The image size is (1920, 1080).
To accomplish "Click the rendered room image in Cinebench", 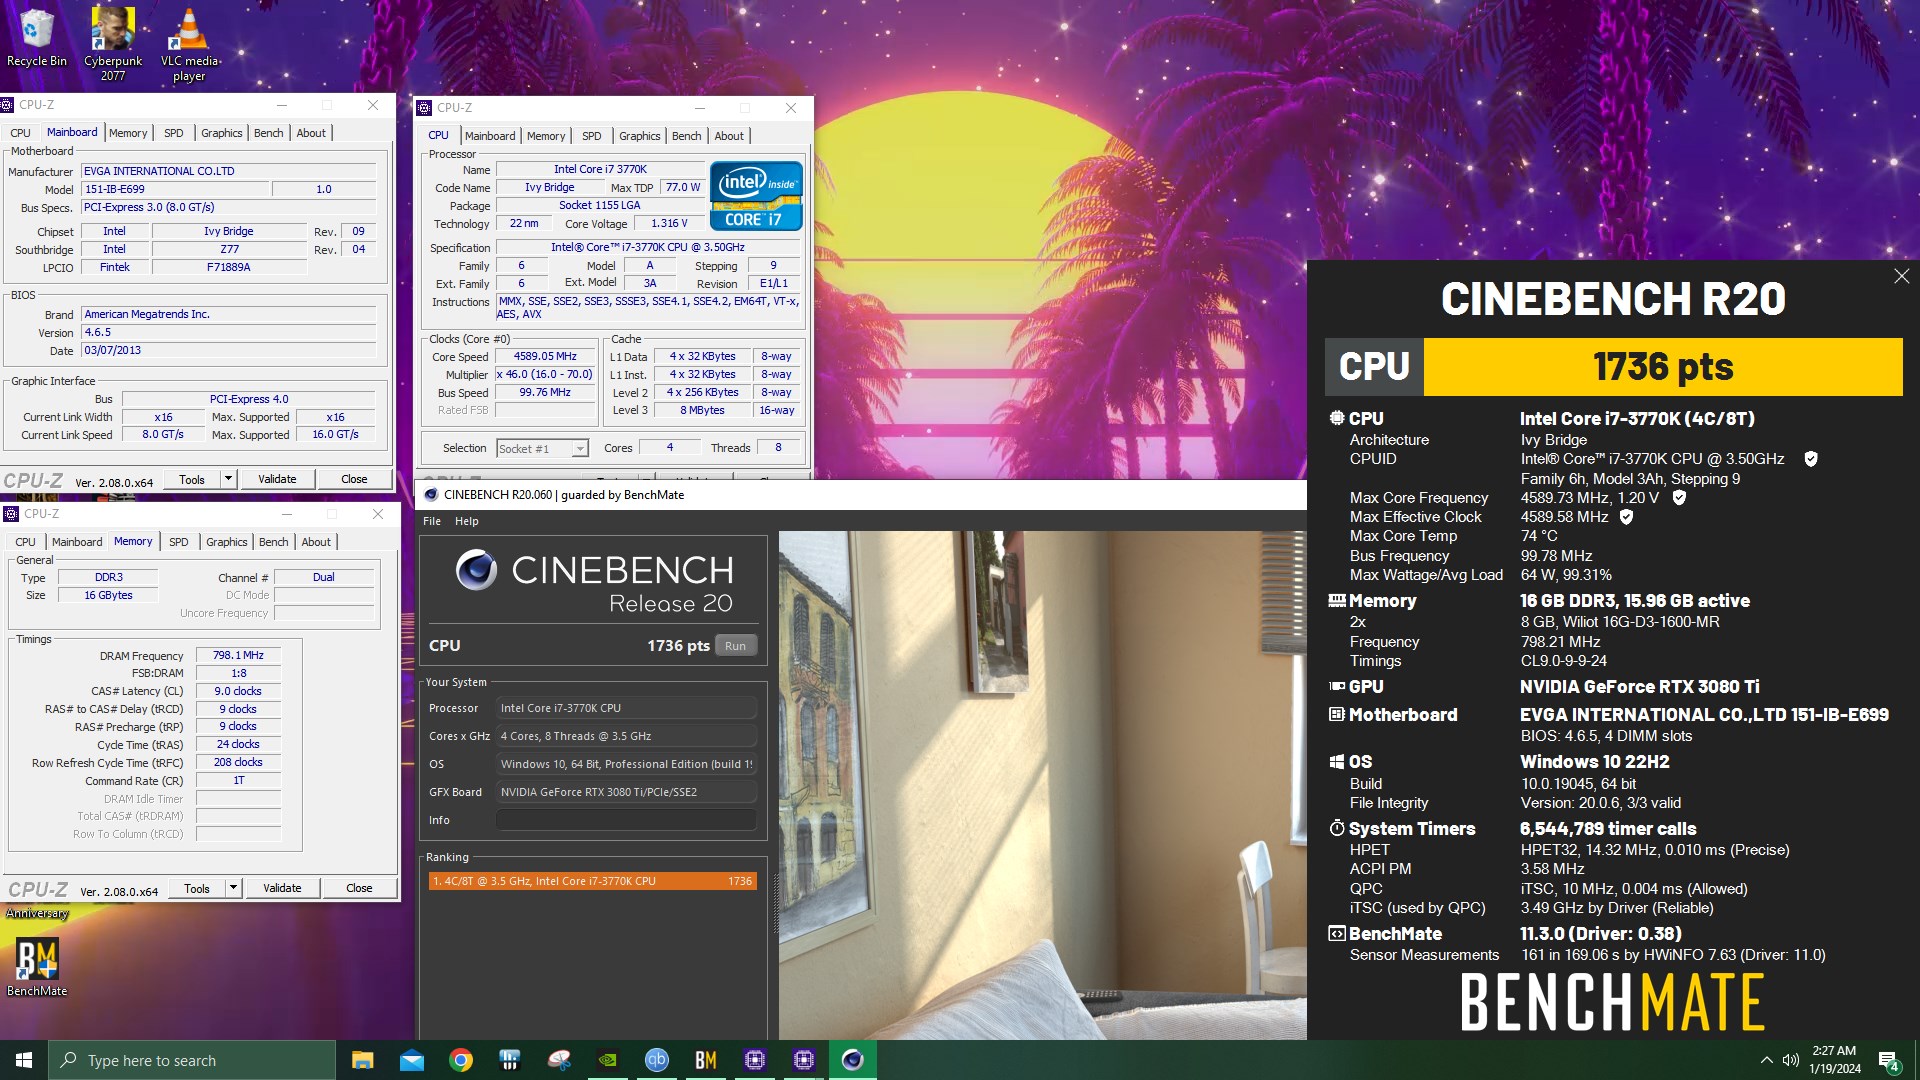I will [1042, 785].
